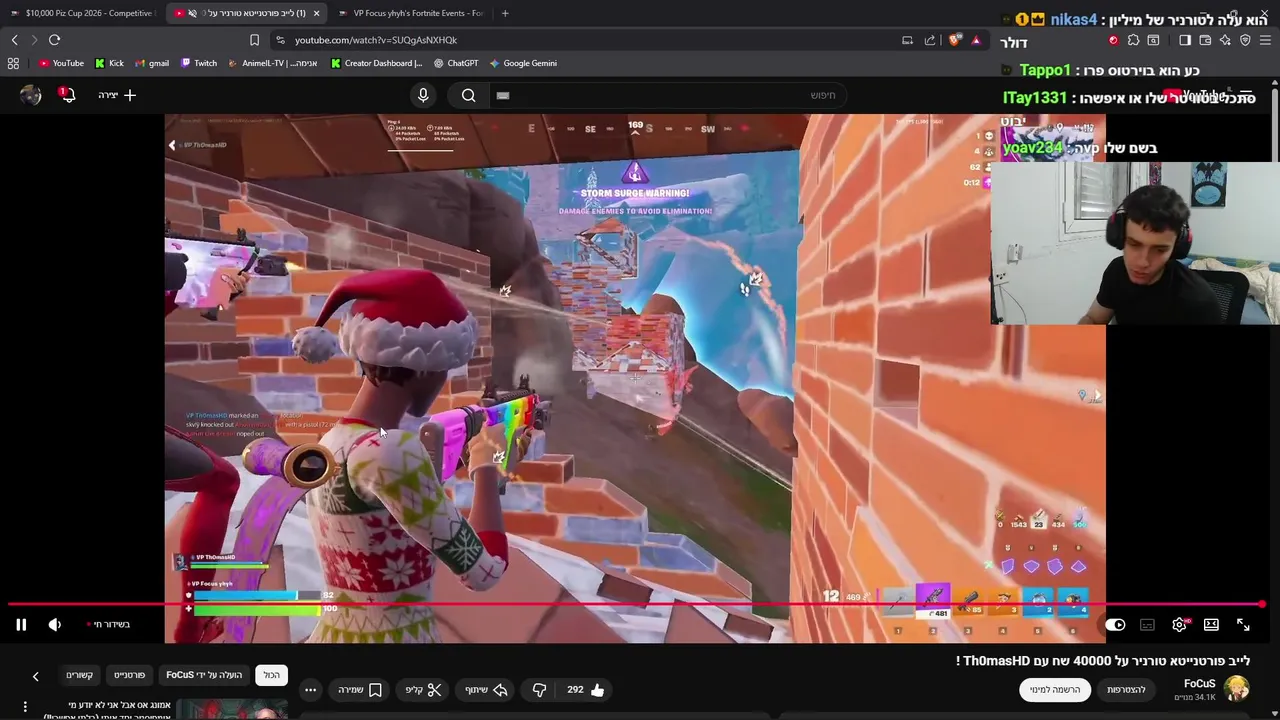
Task: Cast or screen icon in address bar
Action: [907, 40]
